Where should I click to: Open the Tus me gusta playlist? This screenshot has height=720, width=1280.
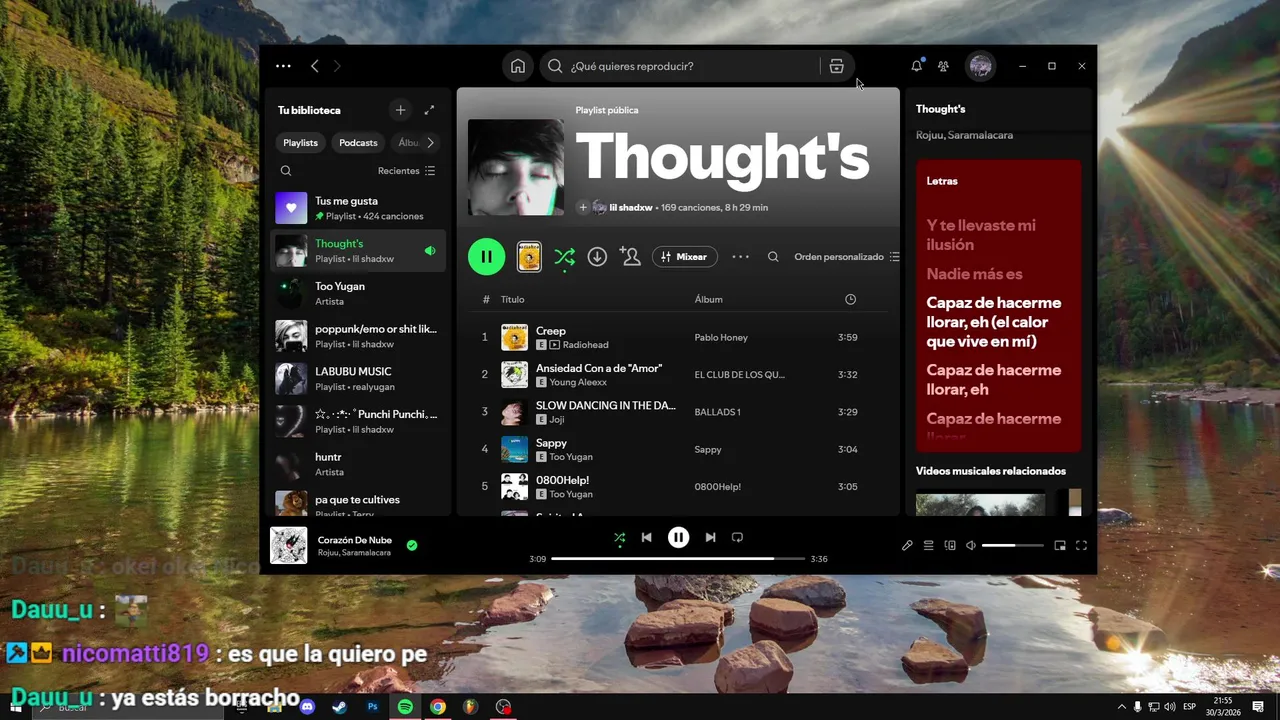coord(358,208)
